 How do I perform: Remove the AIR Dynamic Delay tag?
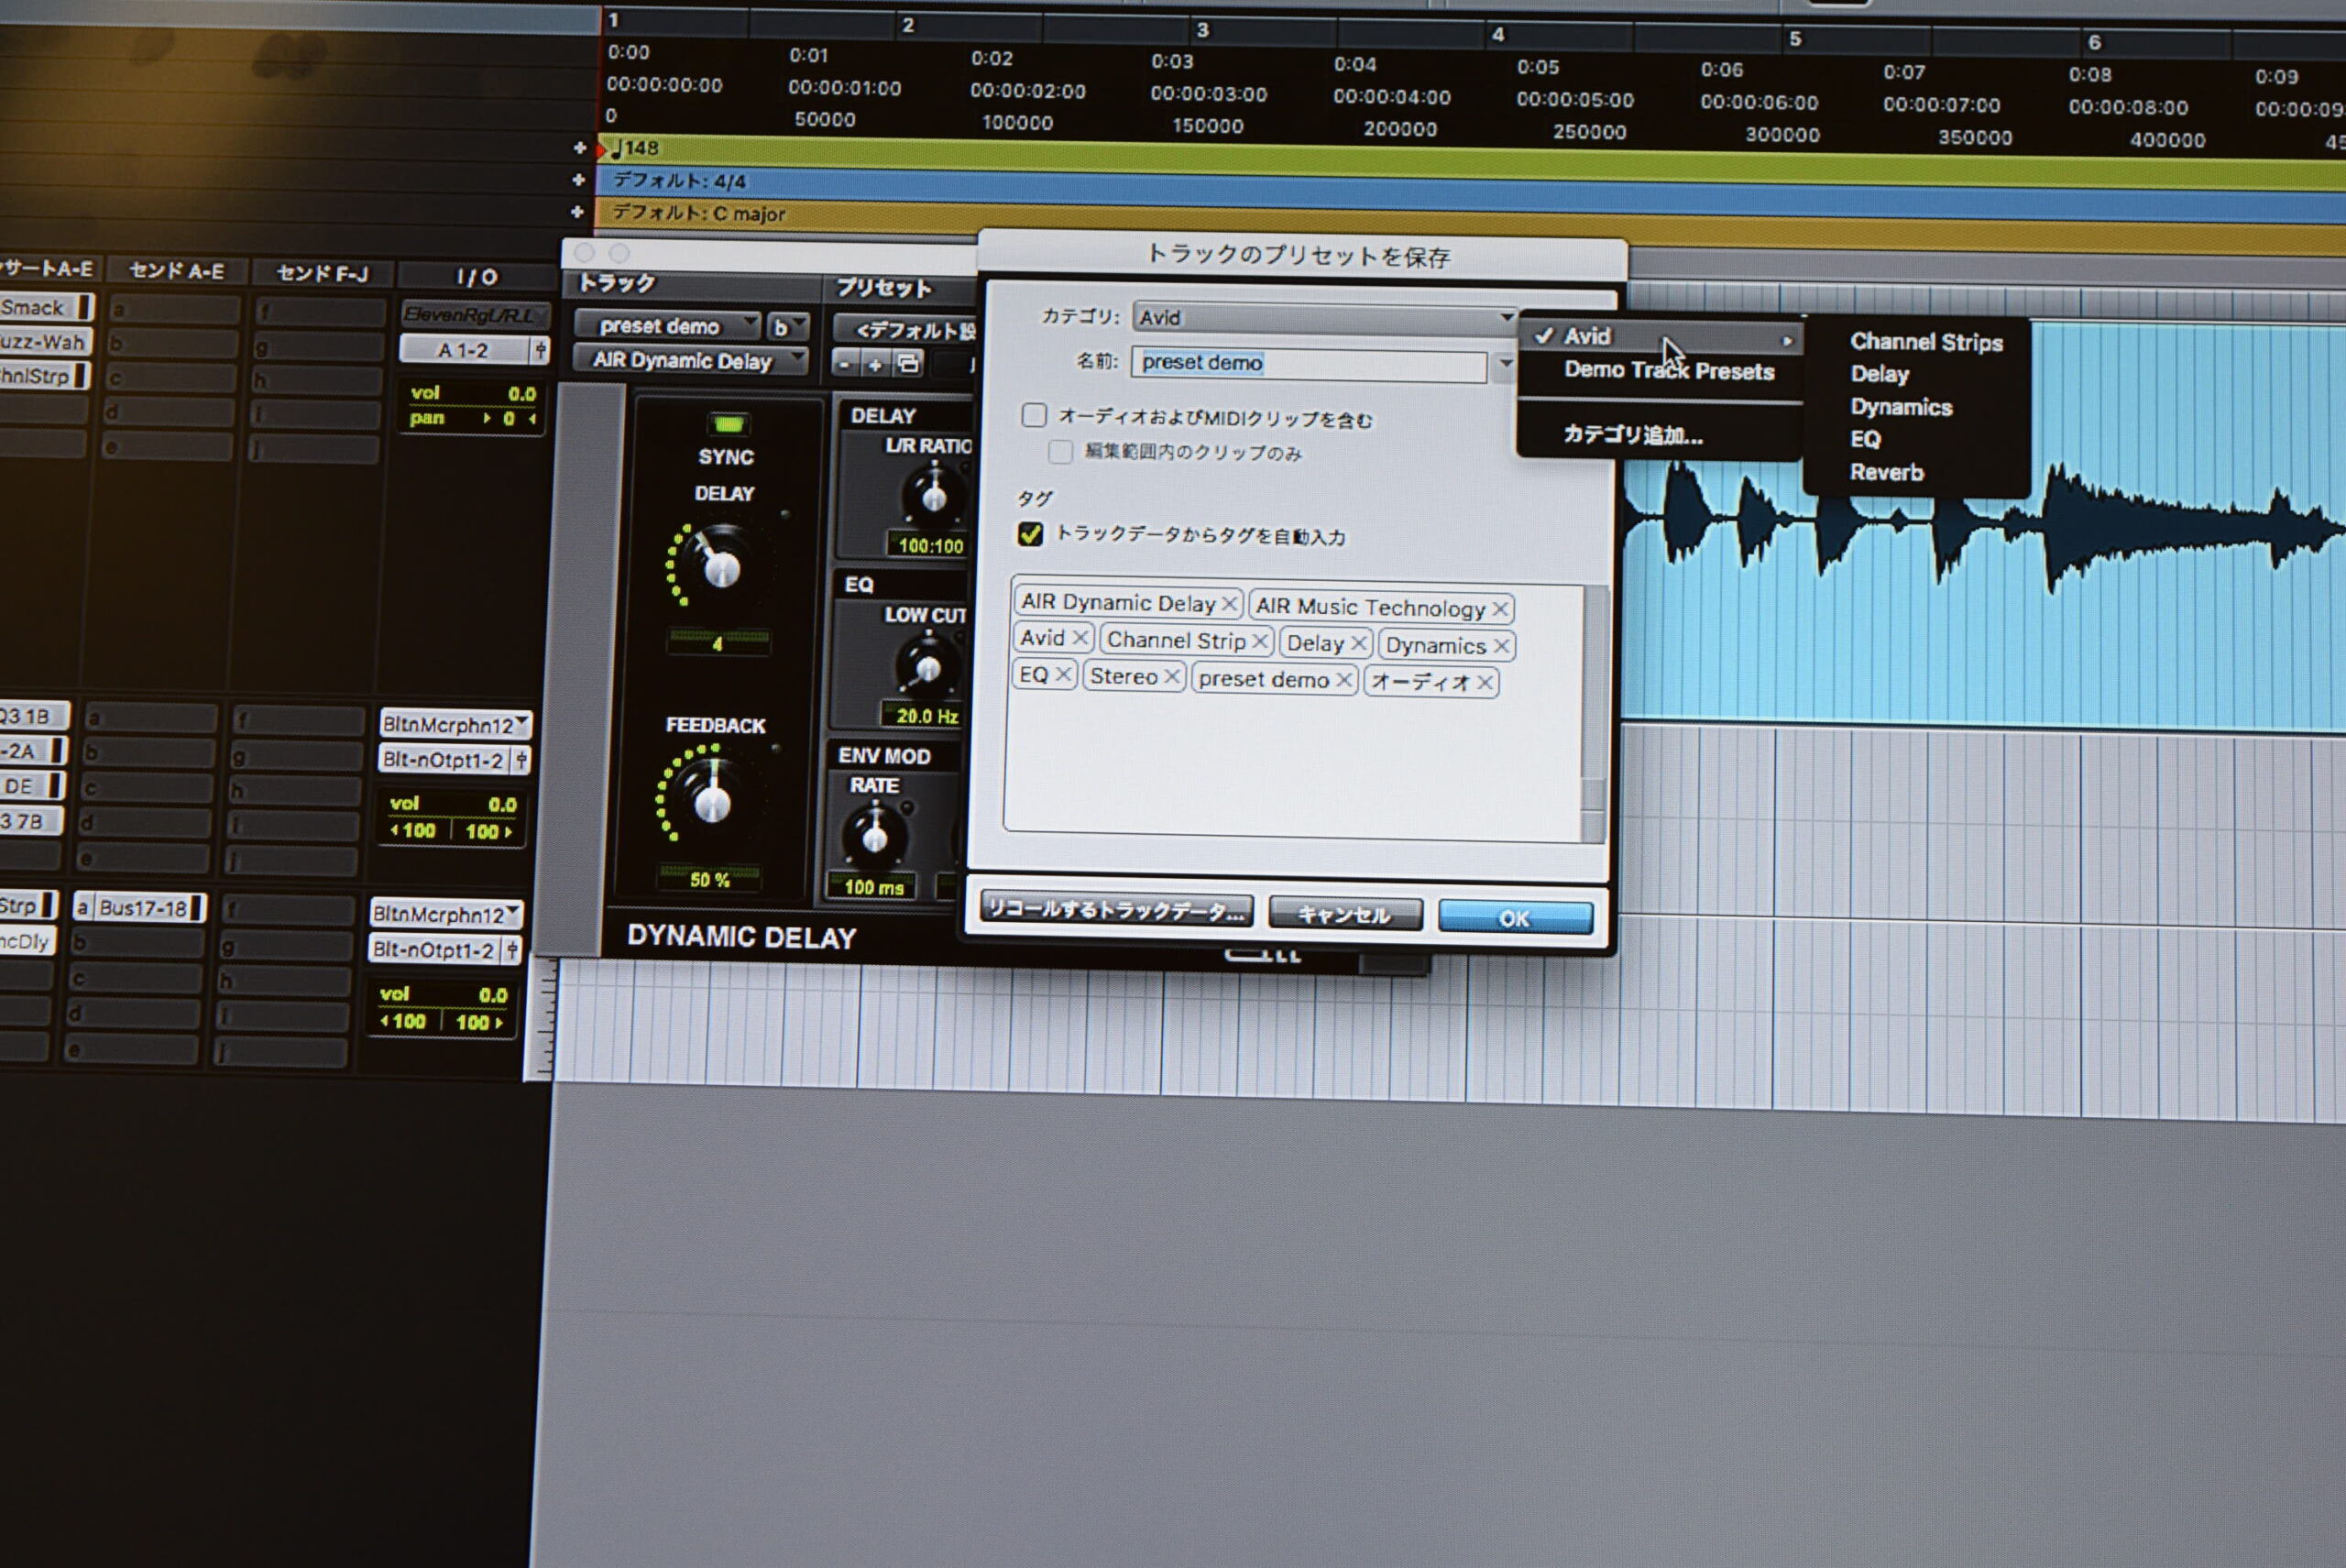click(1229, 604)
